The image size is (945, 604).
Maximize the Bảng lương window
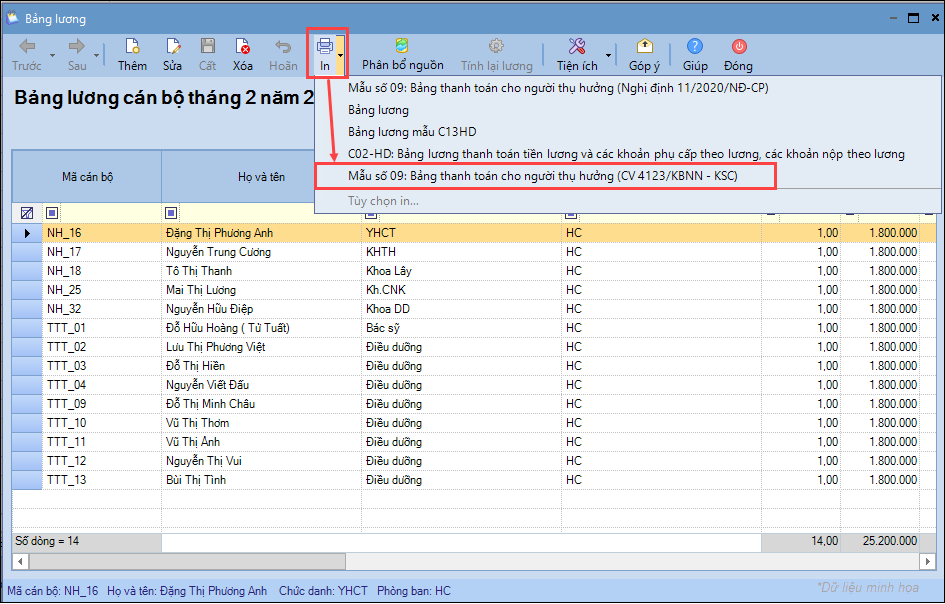pos(913,18)
